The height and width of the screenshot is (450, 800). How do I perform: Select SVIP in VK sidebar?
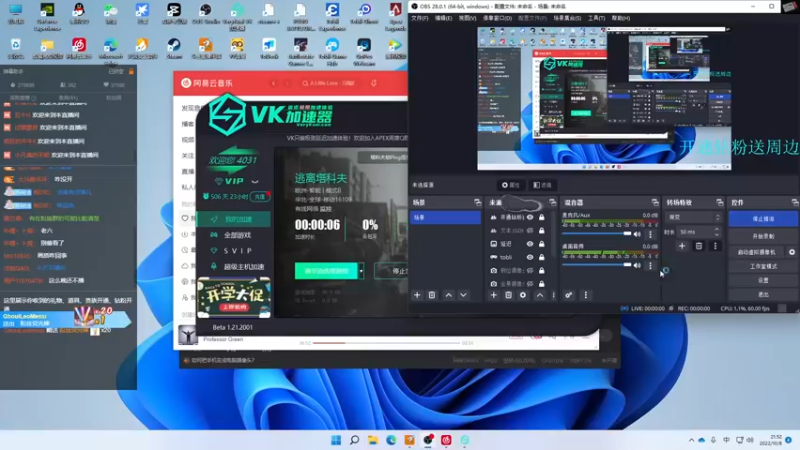[234, 251]
